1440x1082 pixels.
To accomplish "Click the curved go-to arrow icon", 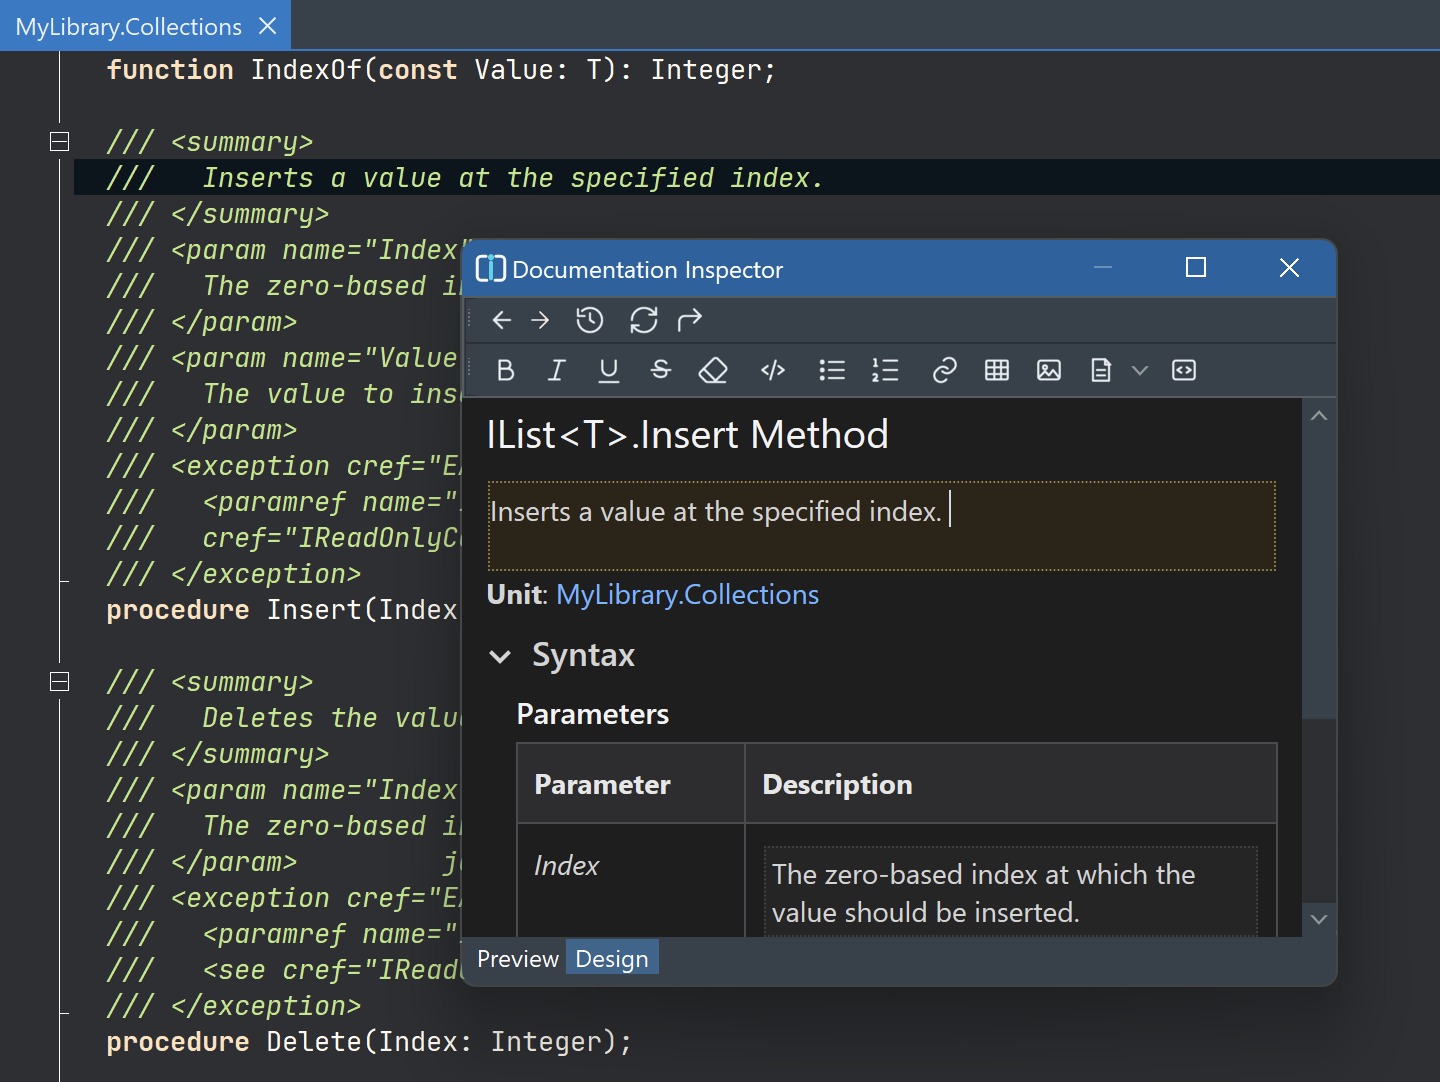I will (x=690, y=320).
